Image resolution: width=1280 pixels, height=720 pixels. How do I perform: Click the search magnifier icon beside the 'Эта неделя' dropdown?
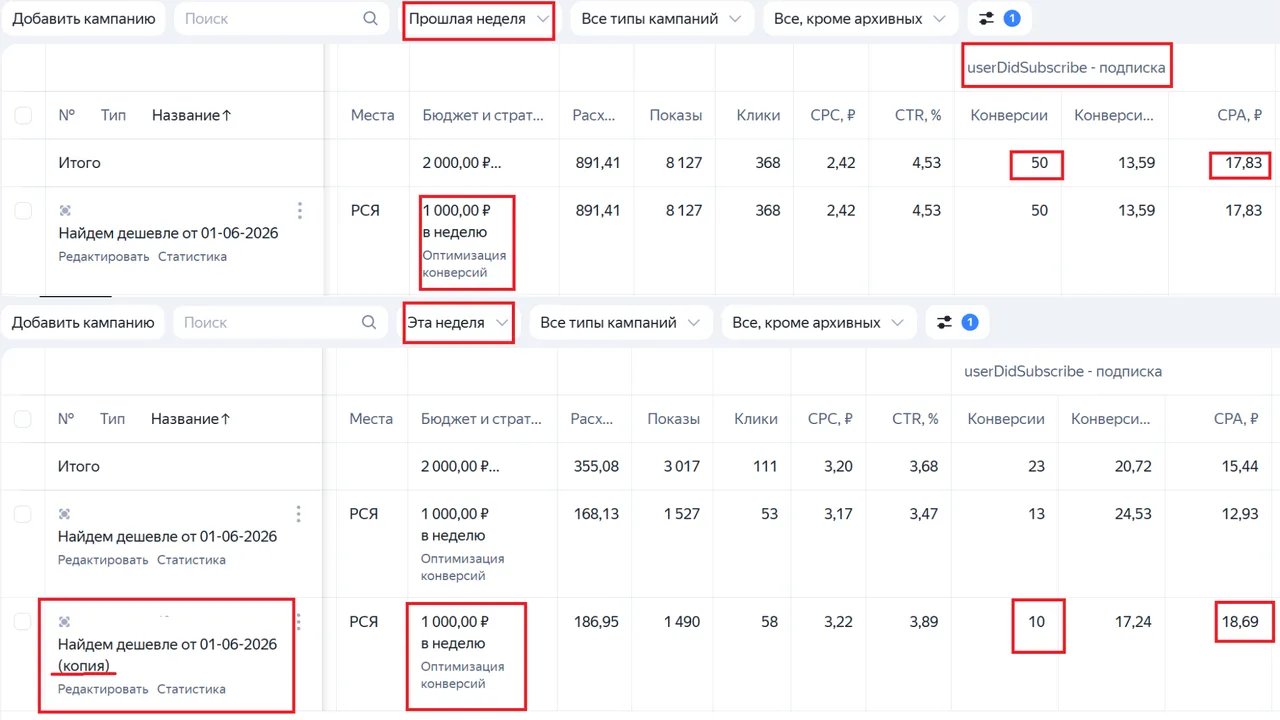(x=369, y=322)
